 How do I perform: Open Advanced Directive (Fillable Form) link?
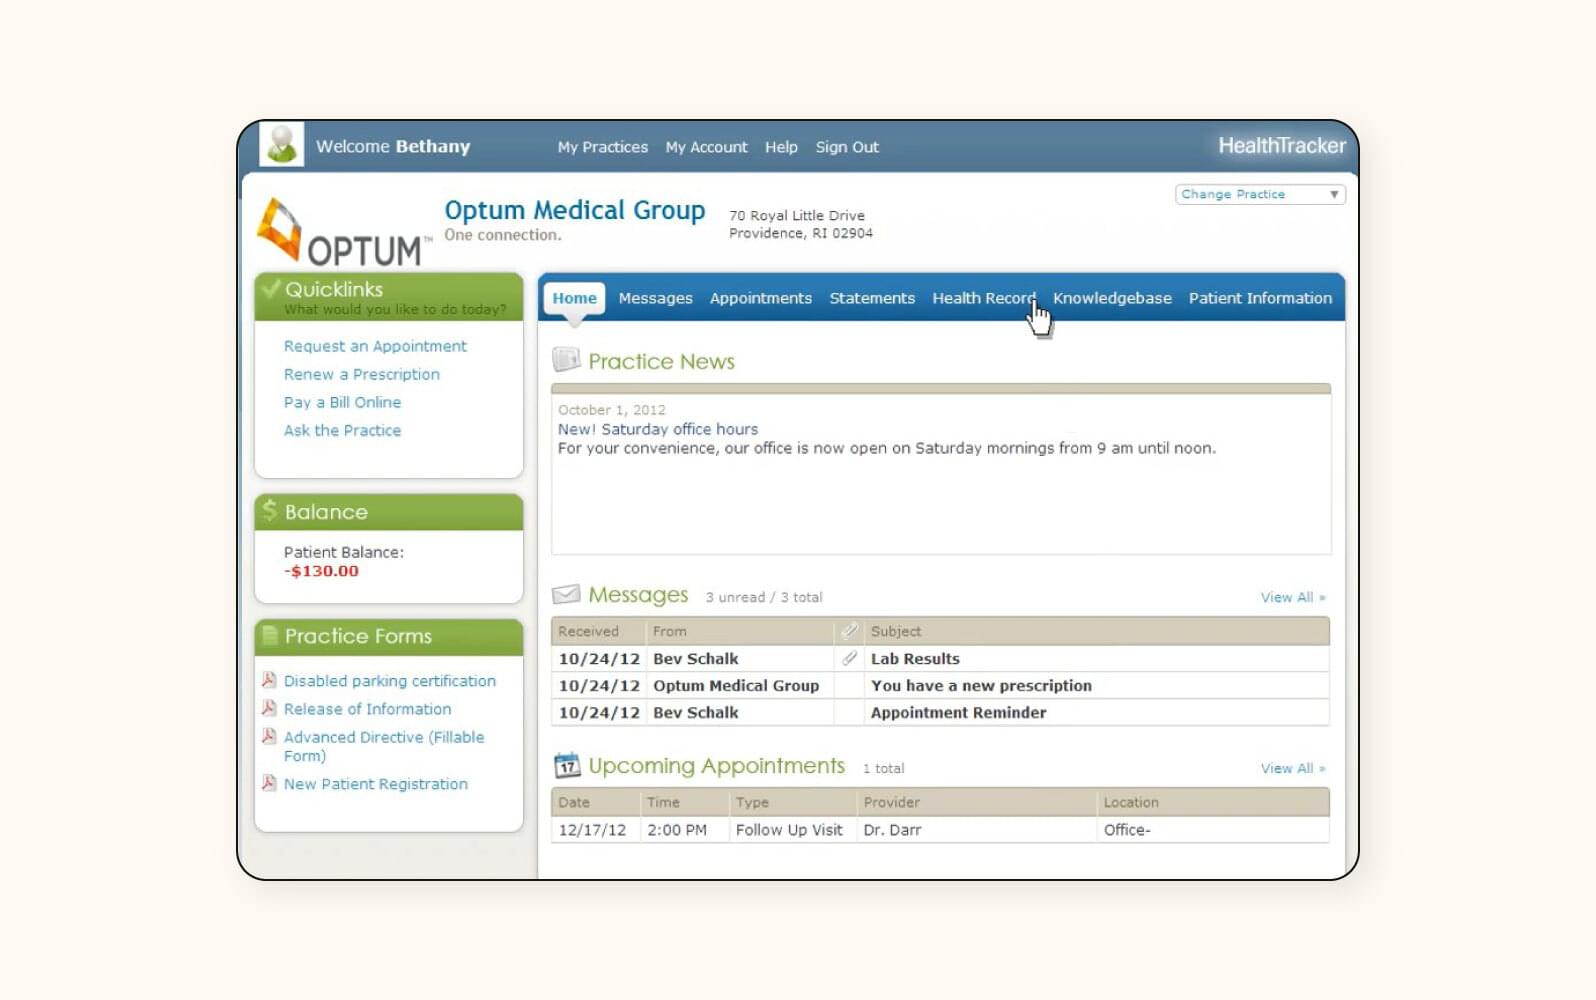tap(384, 746)
